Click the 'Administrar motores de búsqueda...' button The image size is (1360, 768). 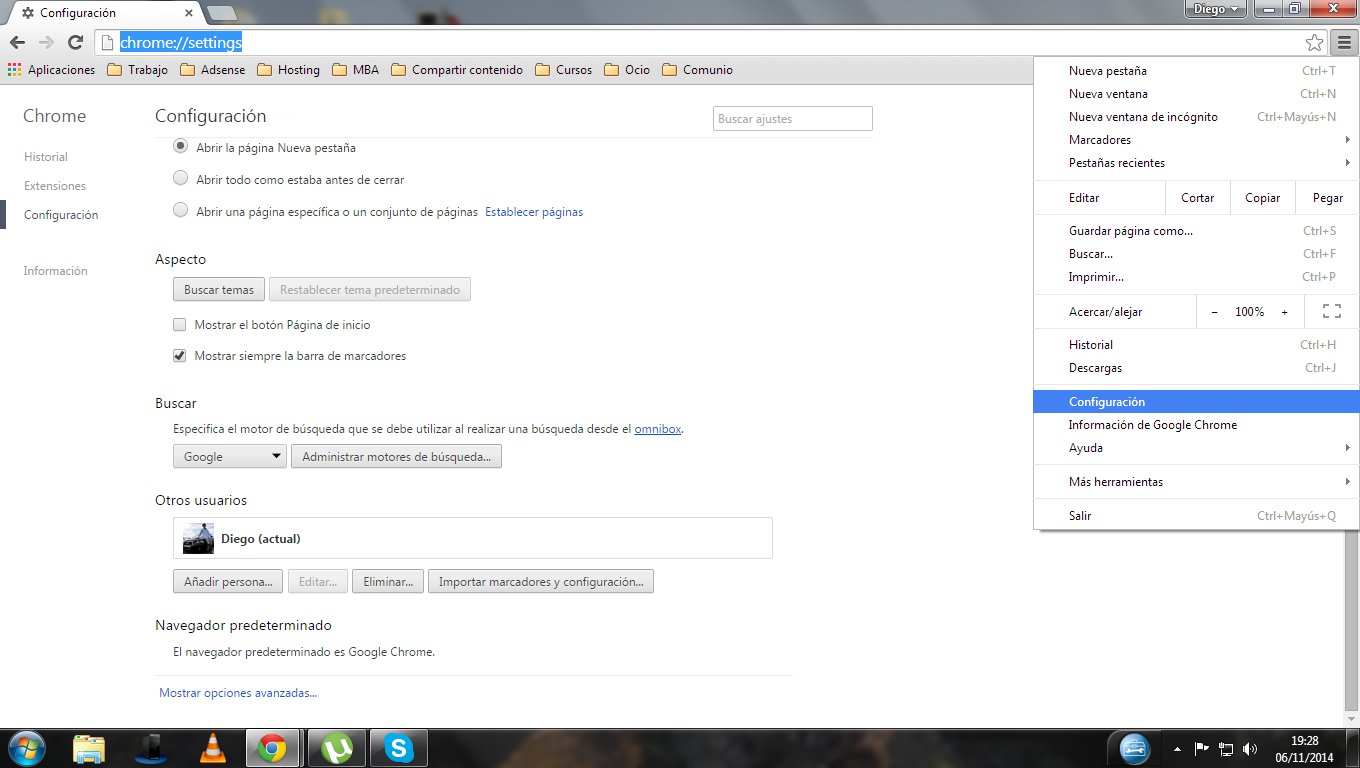pos(396,457)
